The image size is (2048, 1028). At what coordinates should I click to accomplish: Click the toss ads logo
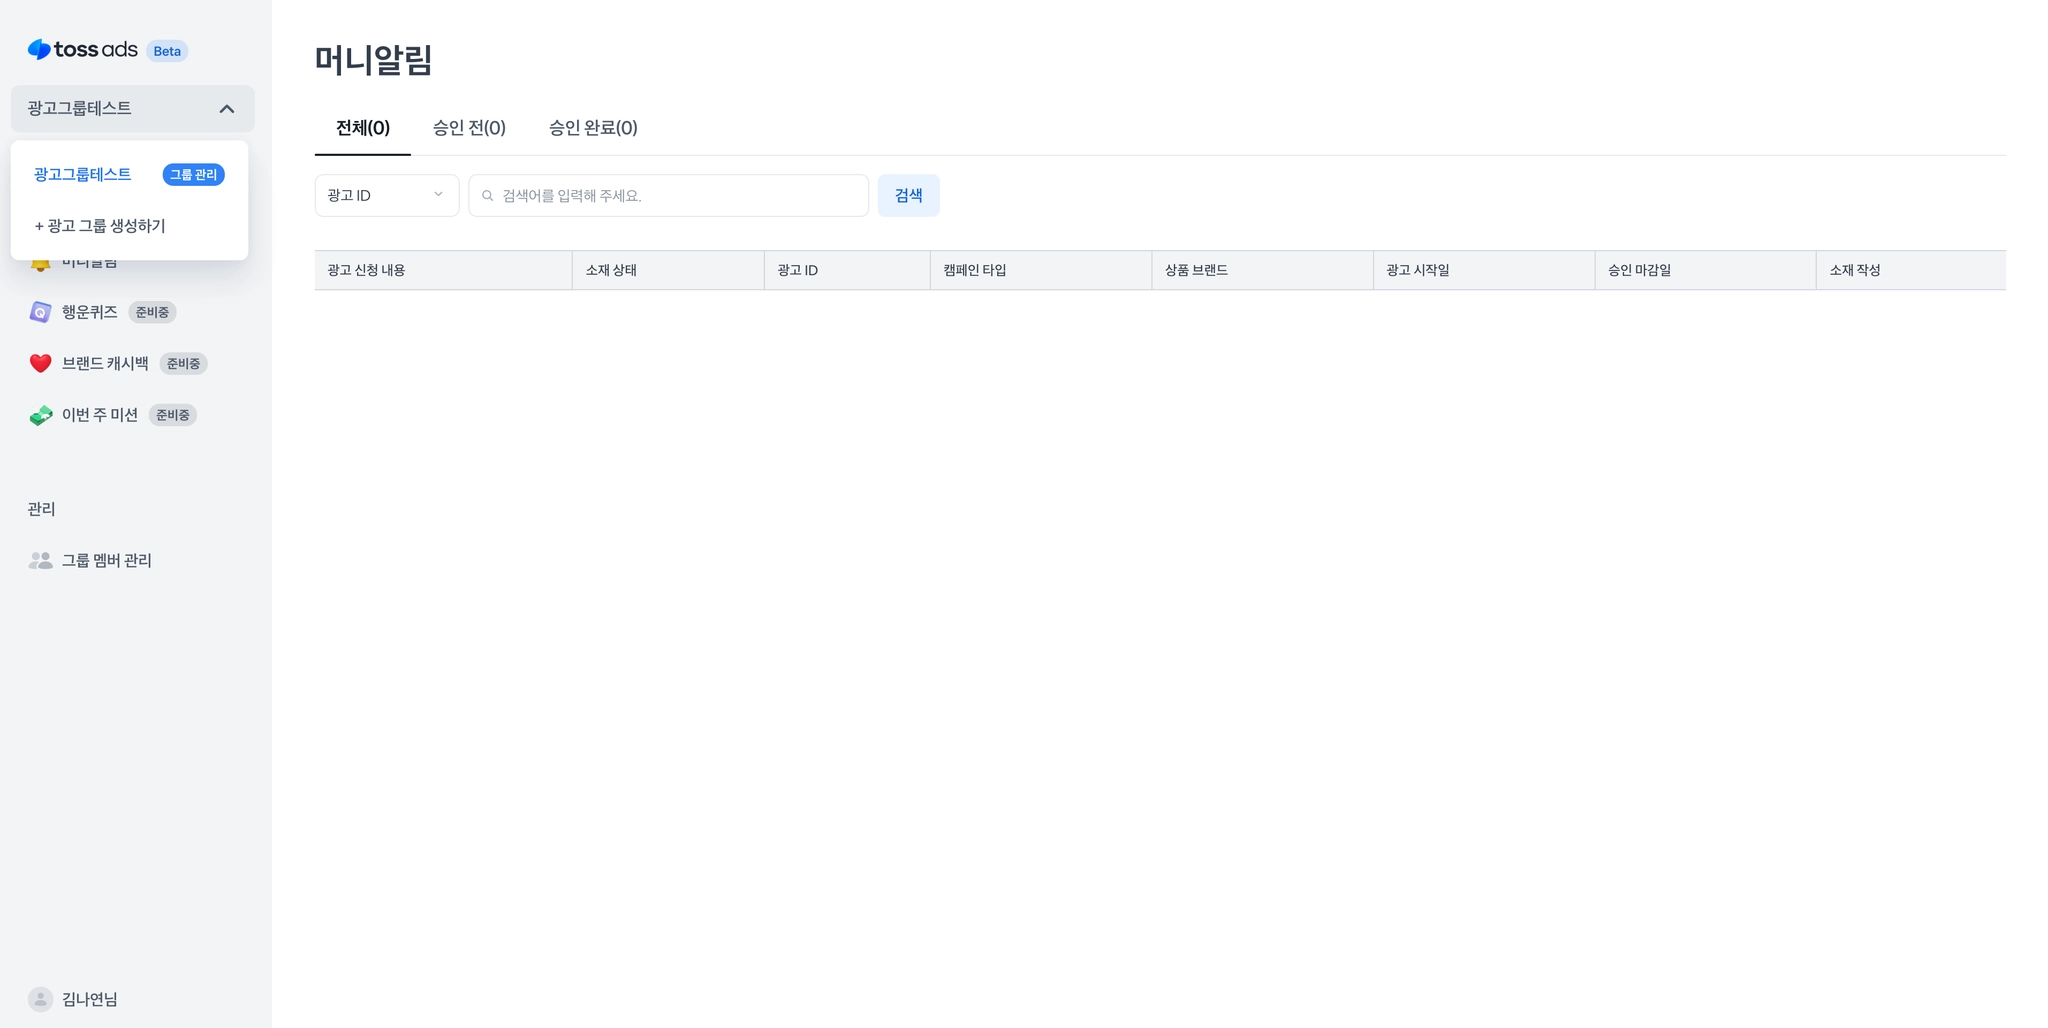pyautogui.click(x=82, y=50)
